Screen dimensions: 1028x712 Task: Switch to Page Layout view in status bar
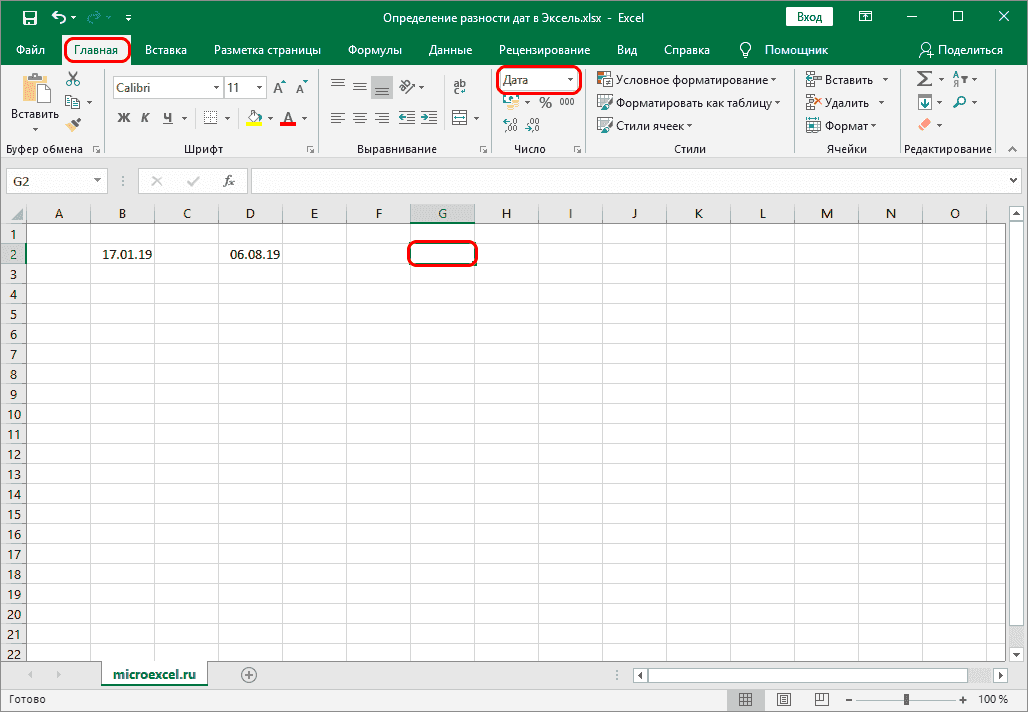tap(784, 699)
